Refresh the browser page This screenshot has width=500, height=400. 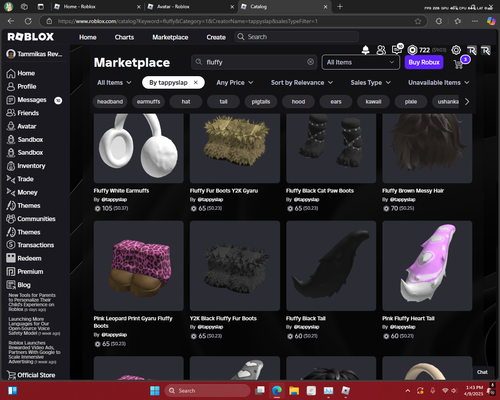click(x=28, y=21)
